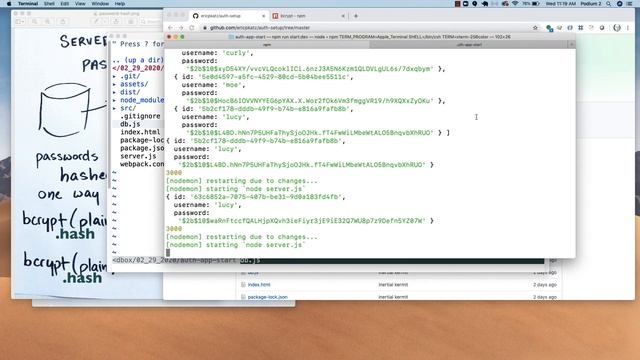Open the Notification Center list icon
Viewport: 640px width, 360px height.
(629, 4)
